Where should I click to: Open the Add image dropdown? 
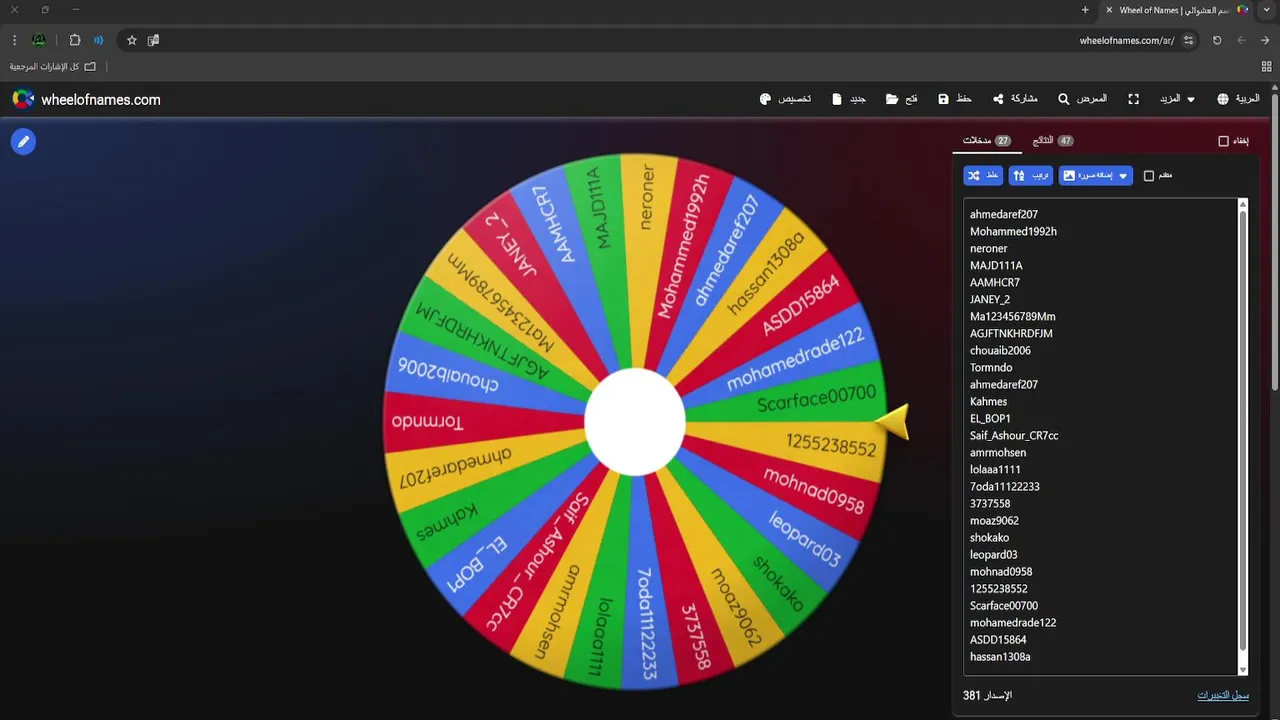(x=1096, y=175)
